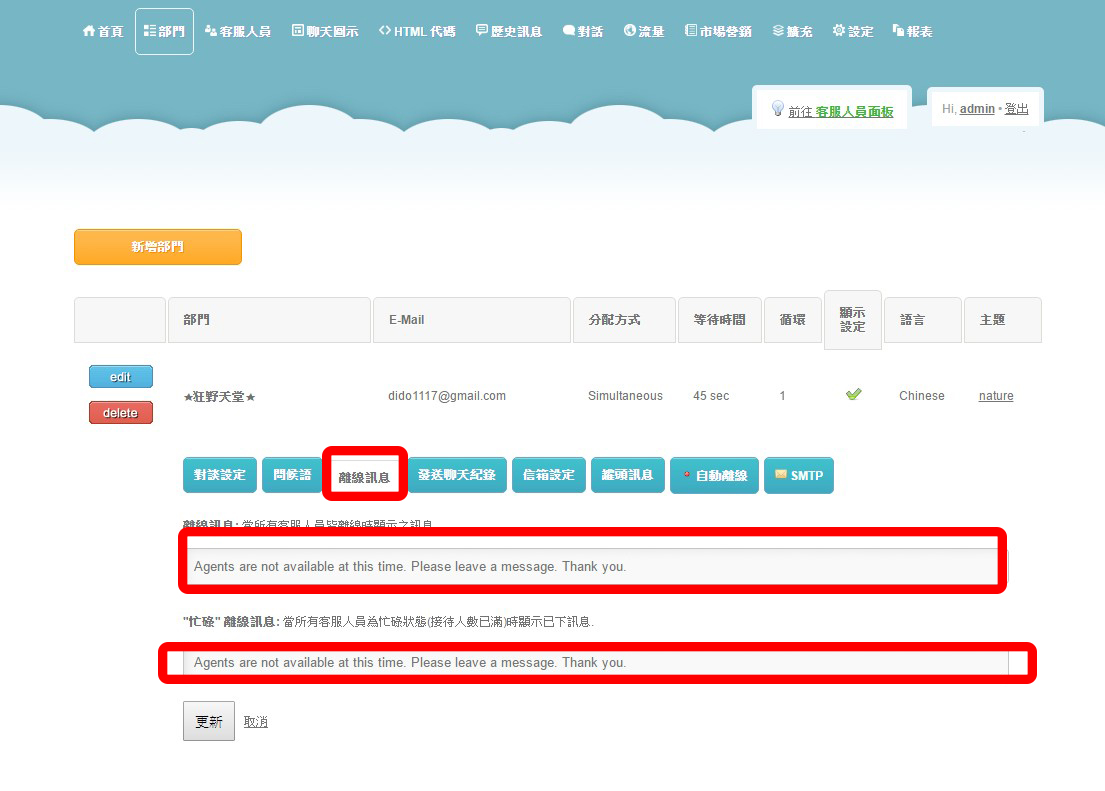Open 流量 traffic page
The height and width of the screenshot is (791, 1105).
point(643,31)
